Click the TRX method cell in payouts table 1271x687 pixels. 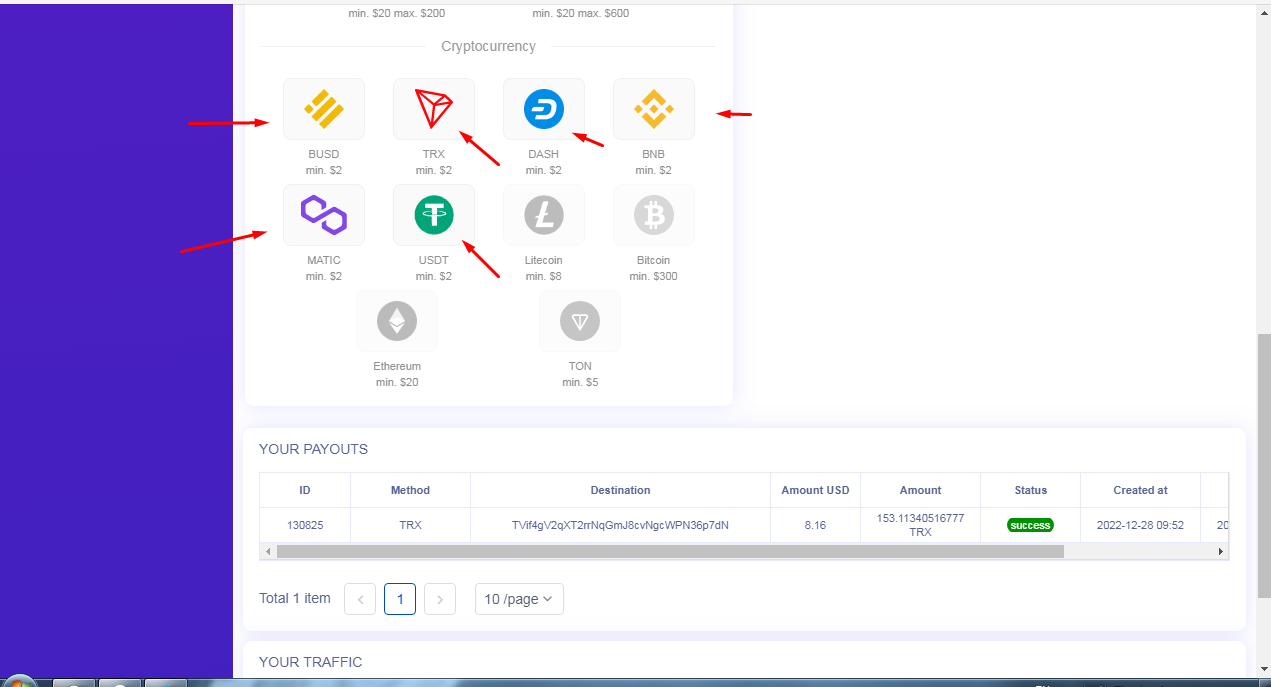click(410, 525)
